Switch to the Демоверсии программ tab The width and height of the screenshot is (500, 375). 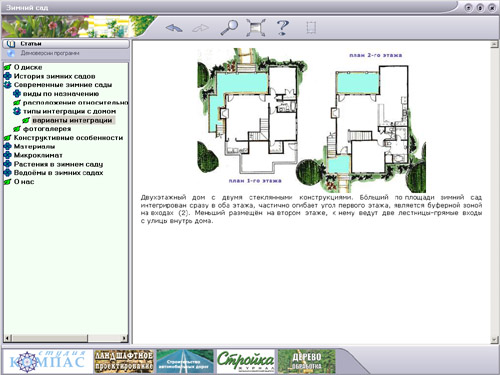coord(66,53)
